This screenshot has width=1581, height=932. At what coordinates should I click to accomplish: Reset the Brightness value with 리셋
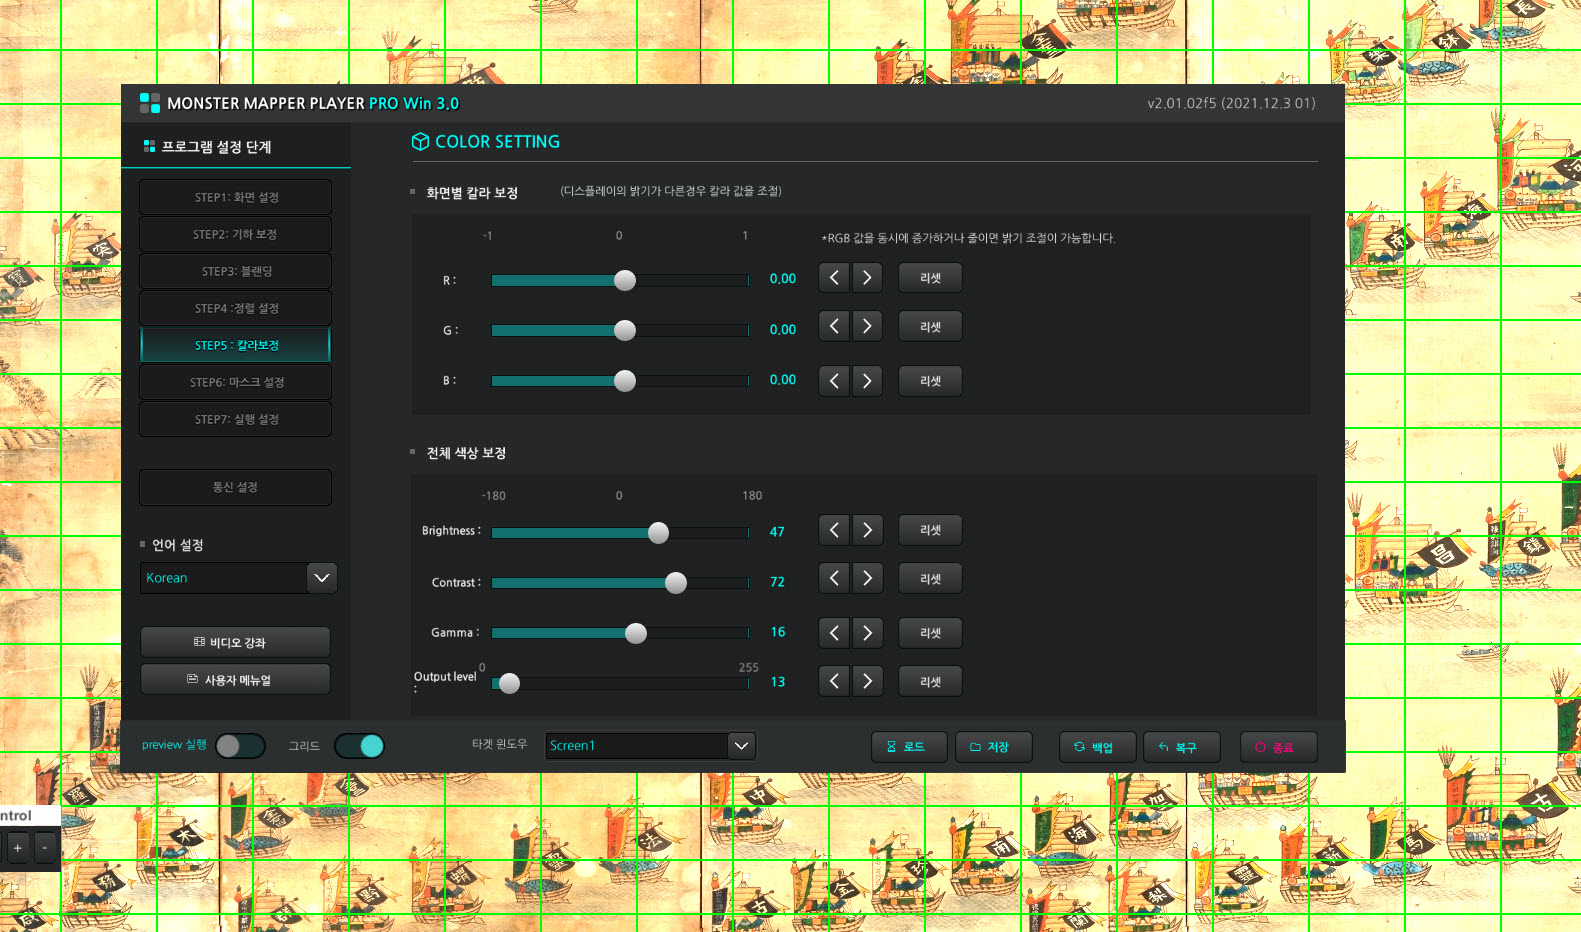930,530
